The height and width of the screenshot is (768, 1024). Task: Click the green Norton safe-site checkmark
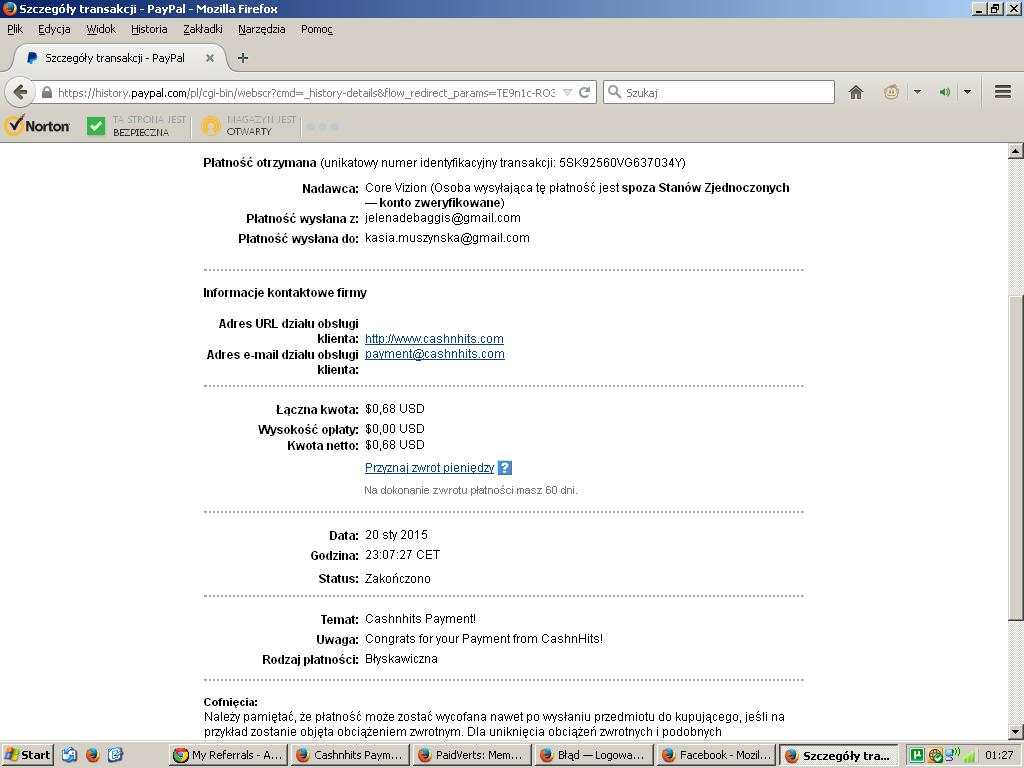click(96, 126)
